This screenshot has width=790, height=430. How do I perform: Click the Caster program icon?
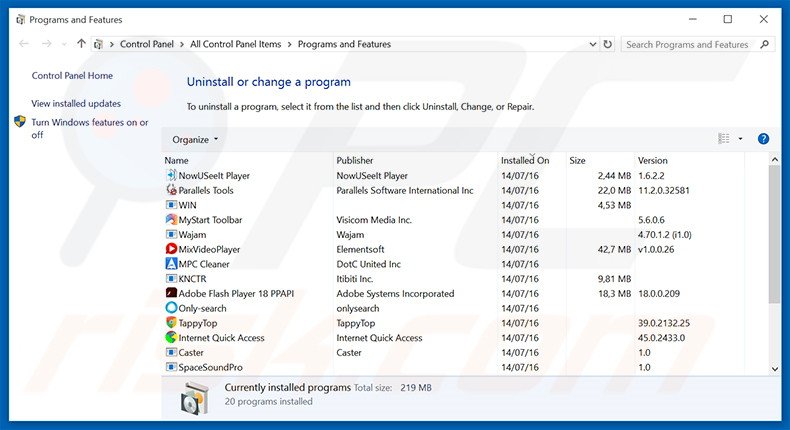point(171,352)
